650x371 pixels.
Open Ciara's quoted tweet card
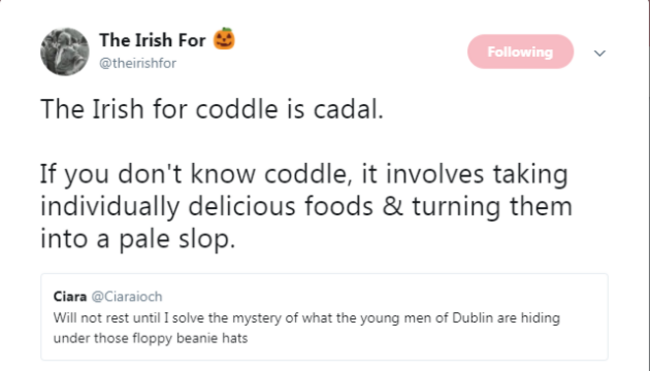pyautogui.click(x=324, y=317)
